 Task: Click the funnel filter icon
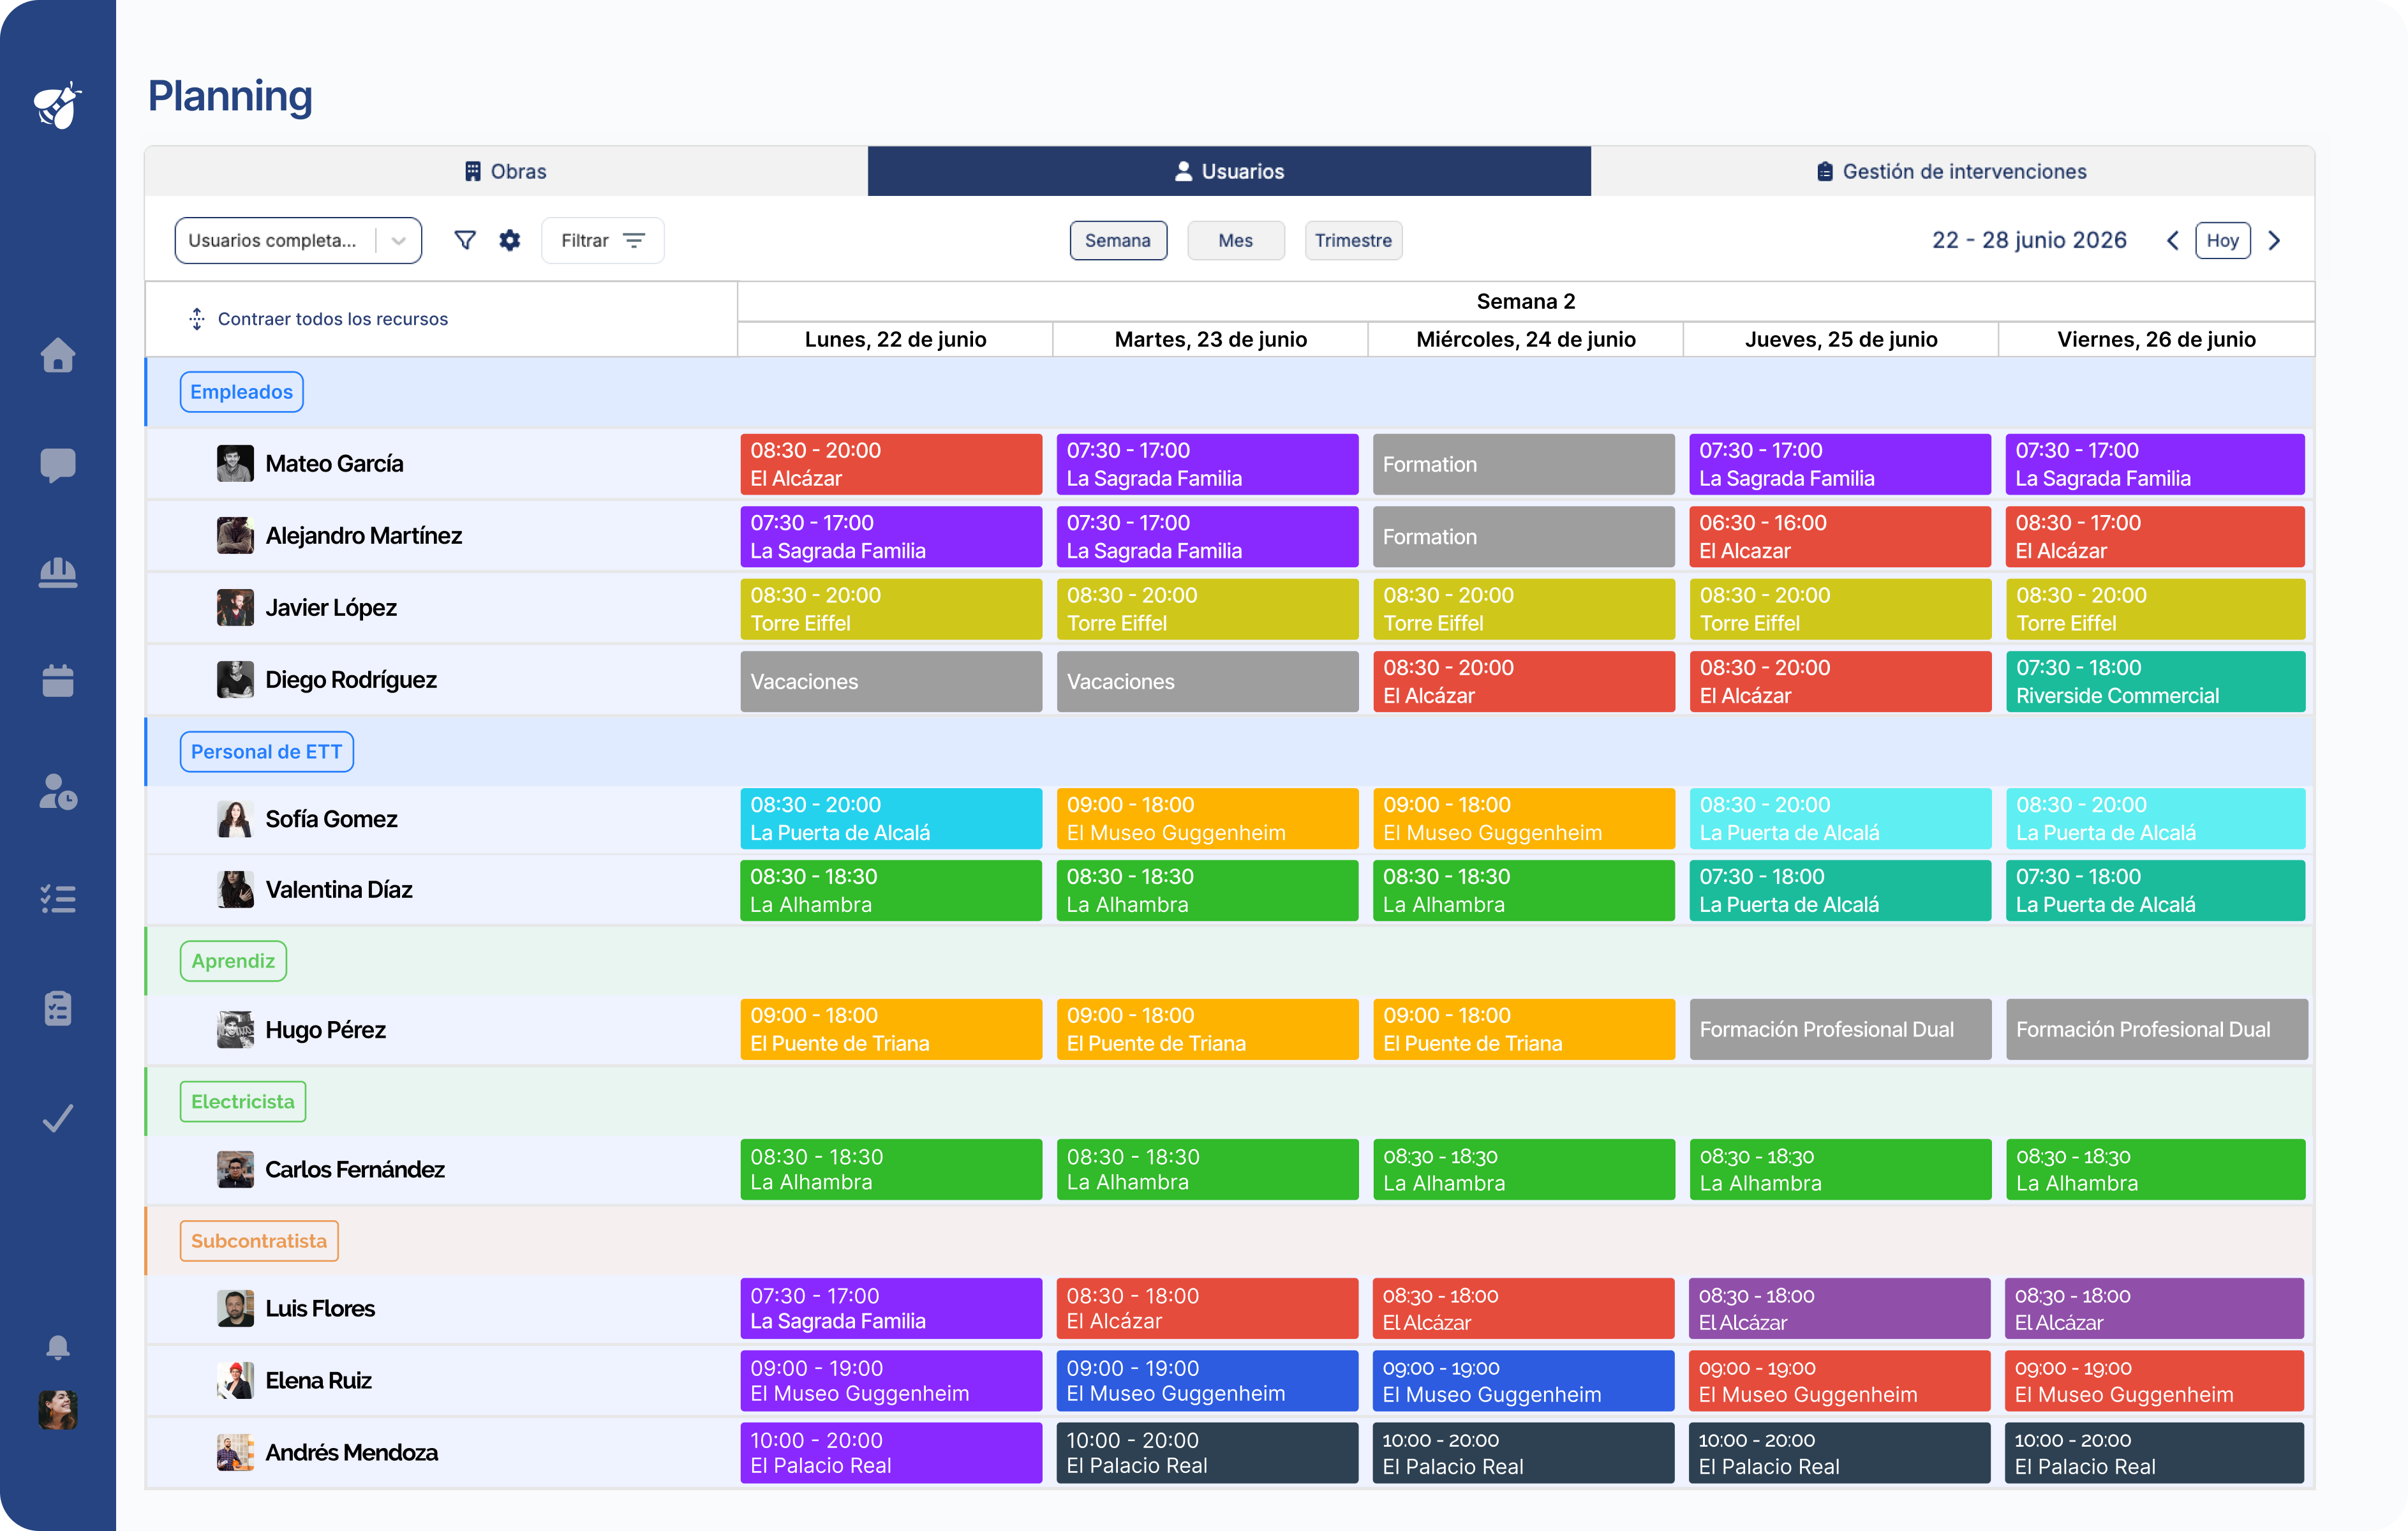tap(465, 240)
